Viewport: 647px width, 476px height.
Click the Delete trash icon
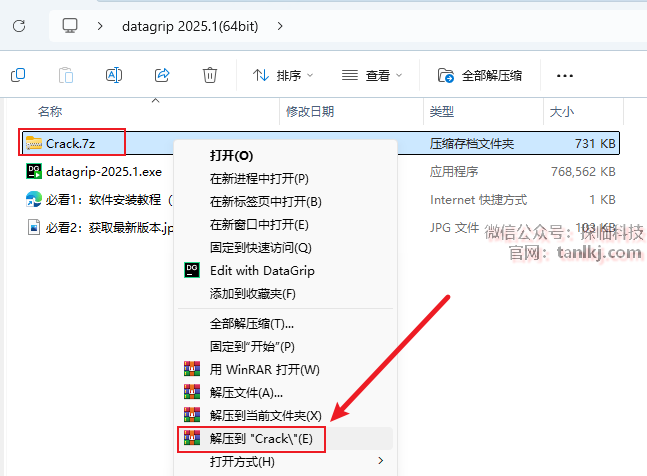[x=210, y=75]
